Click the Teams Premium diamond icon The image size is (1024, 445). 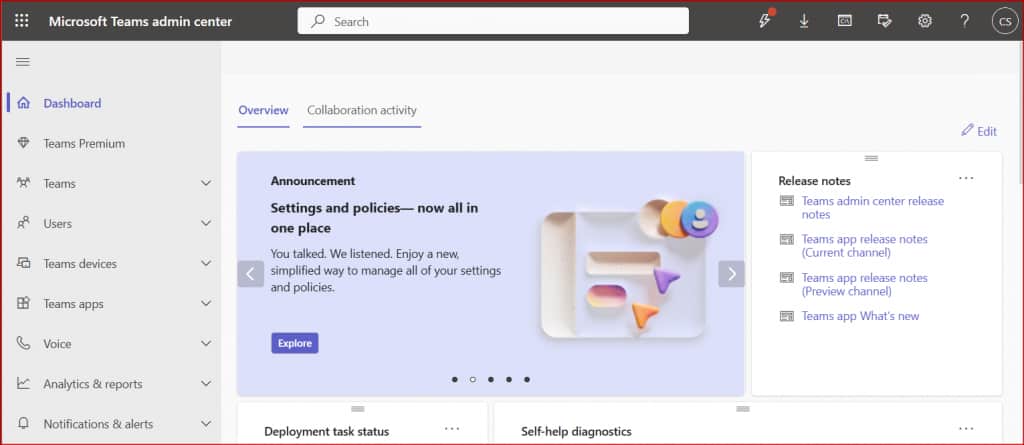pyautogui.click(x=24, y=143)
